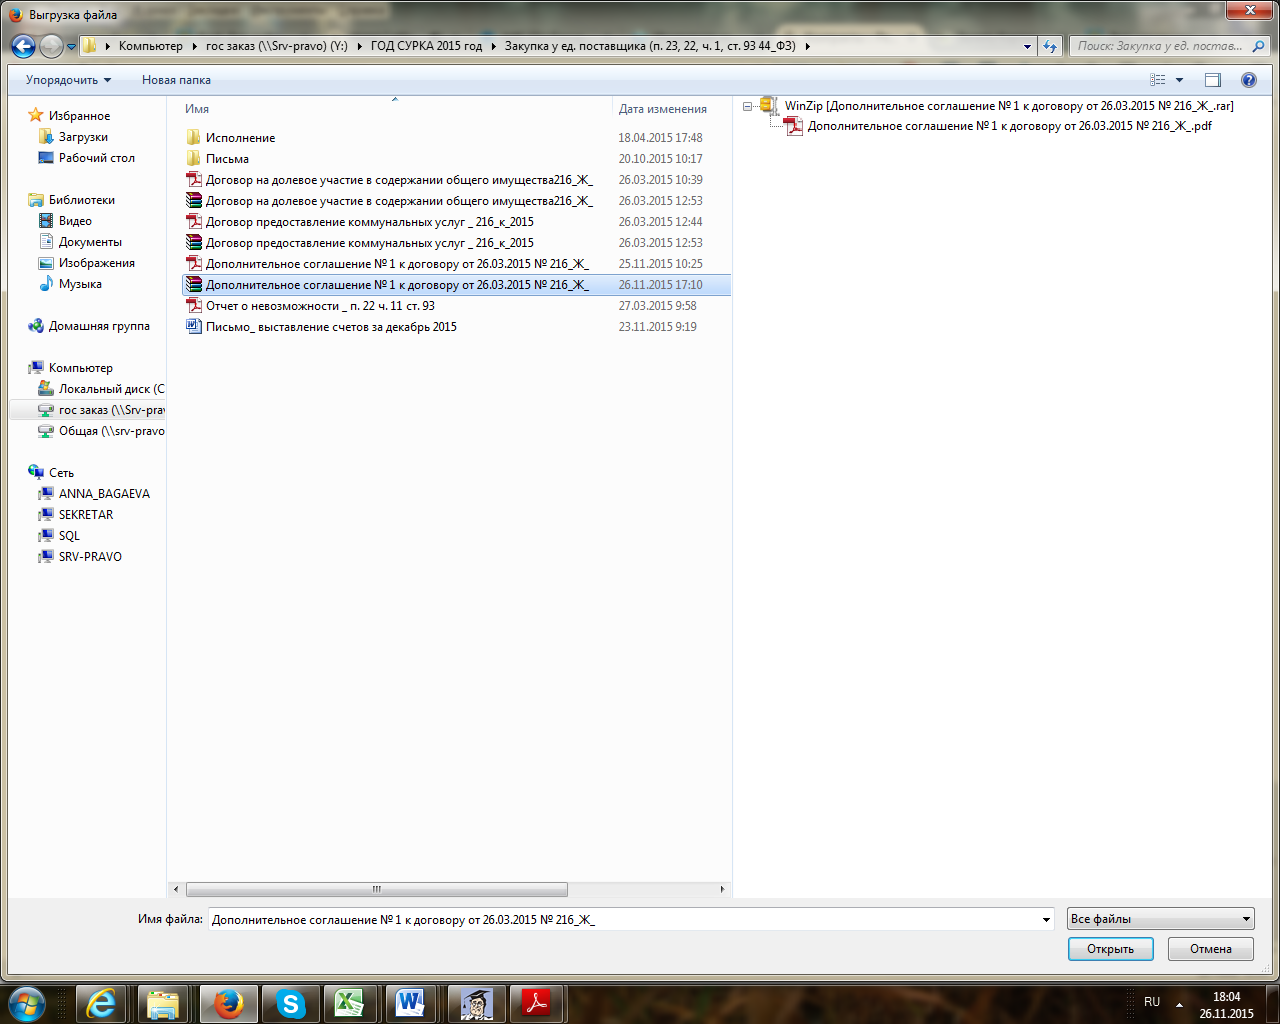Open the "Музыка" library
Image resolution: width=1280 pixels, height=1024 pixels.
point(80,284)
